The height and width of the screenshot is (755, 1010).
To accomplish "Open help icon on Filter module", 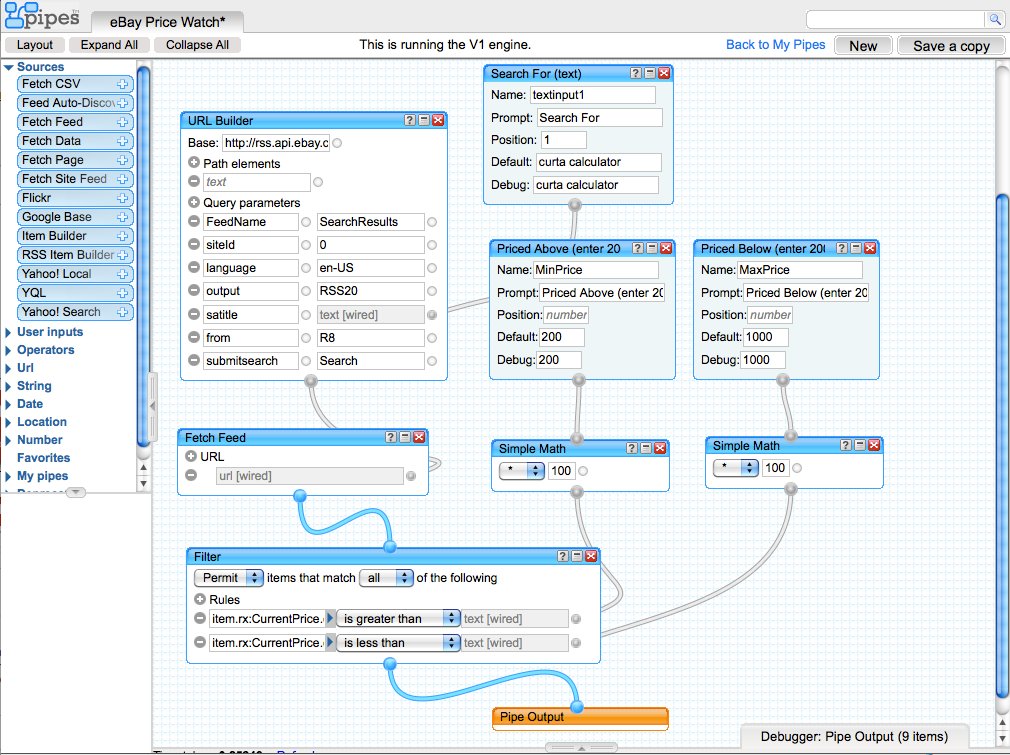I will click(562, 556).
